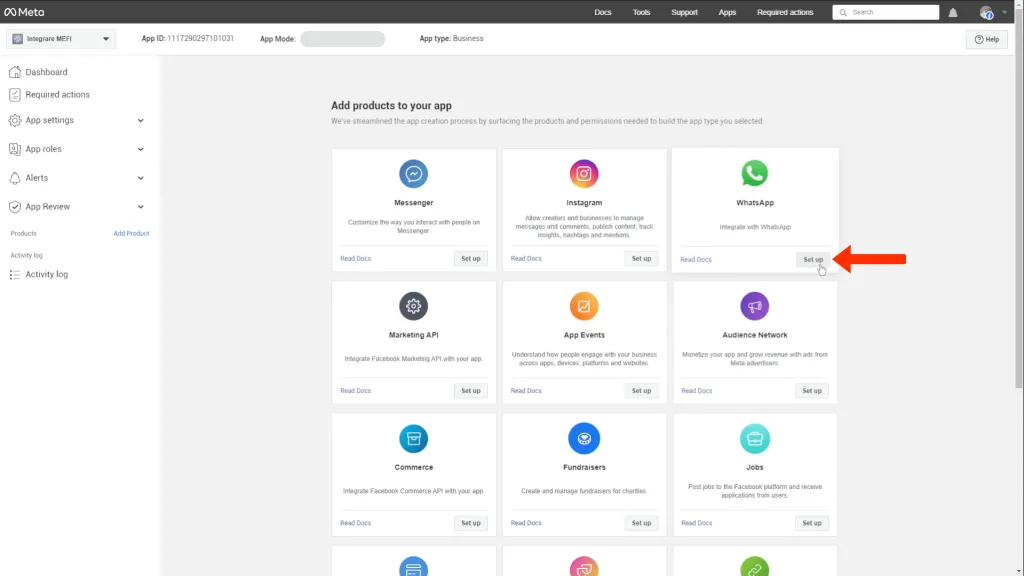Click the App roles sidebar icon
This screenshot has height=576, width=1024.
point(14,149)
